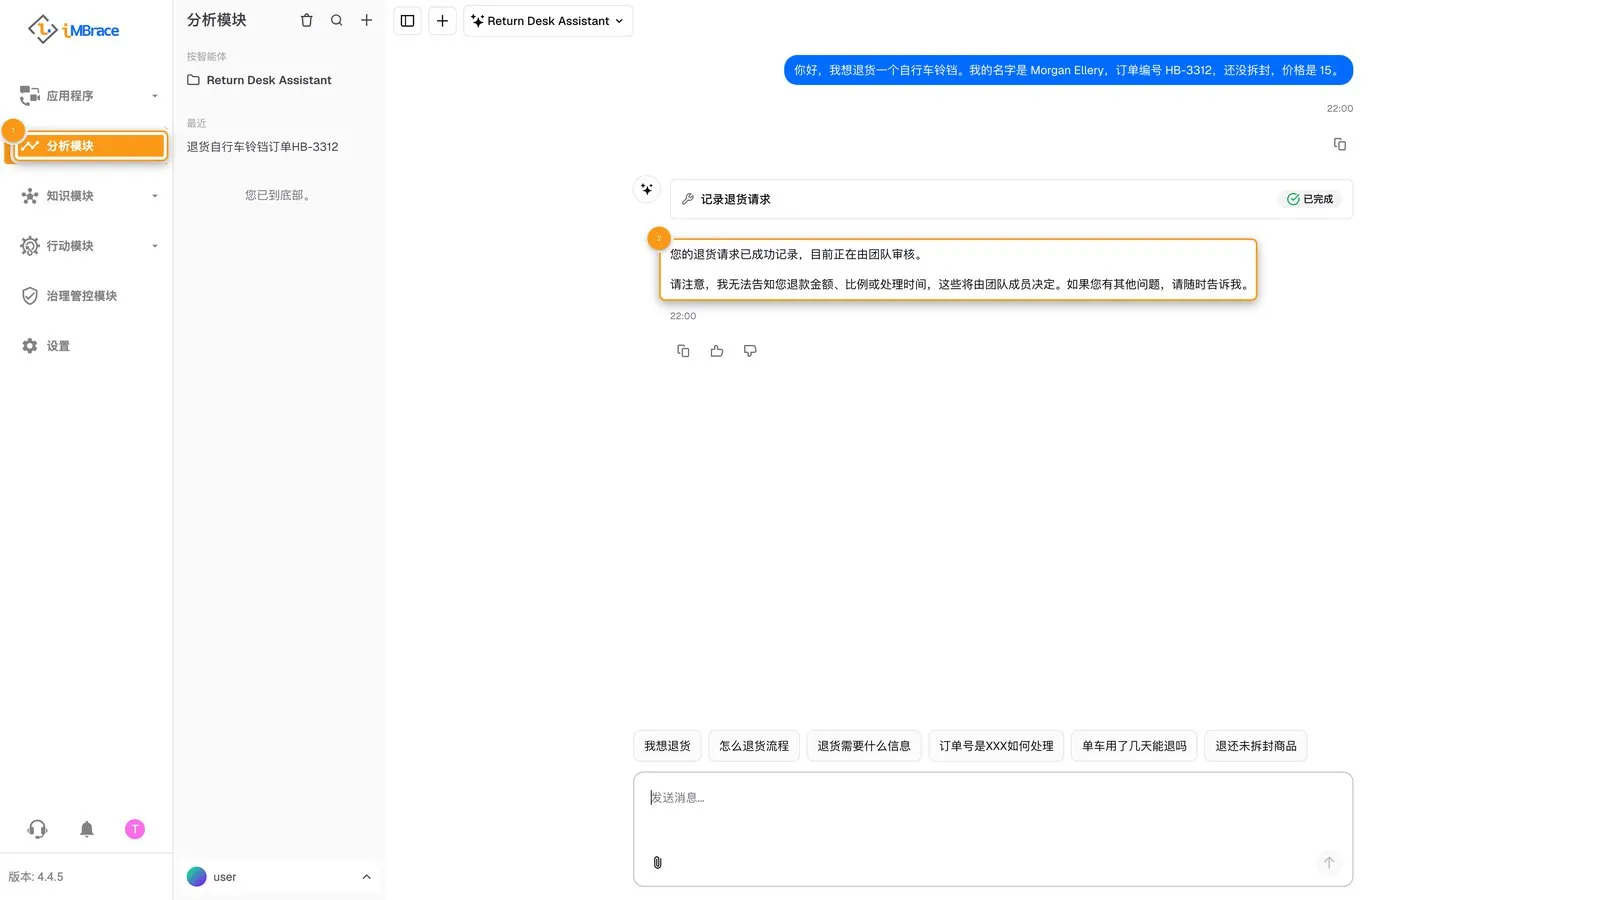The image size is (1600, 900).
Task: Click the 已完成 status badge
Action: tap(1310, 199)
